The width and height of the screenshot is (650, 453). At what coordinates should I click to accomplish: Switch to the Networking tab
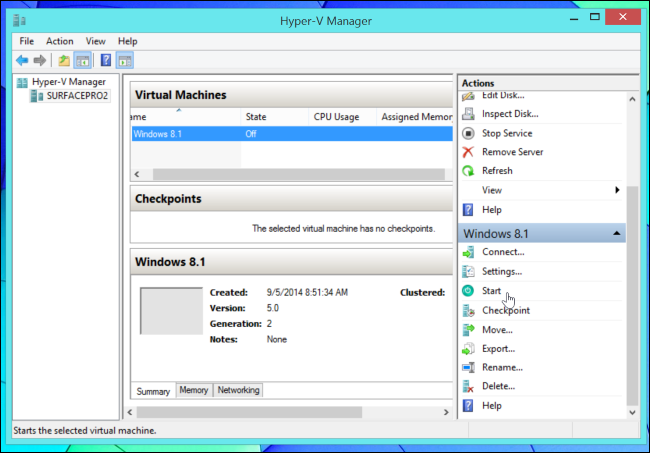pyautogui.click(x=238, y=390)
